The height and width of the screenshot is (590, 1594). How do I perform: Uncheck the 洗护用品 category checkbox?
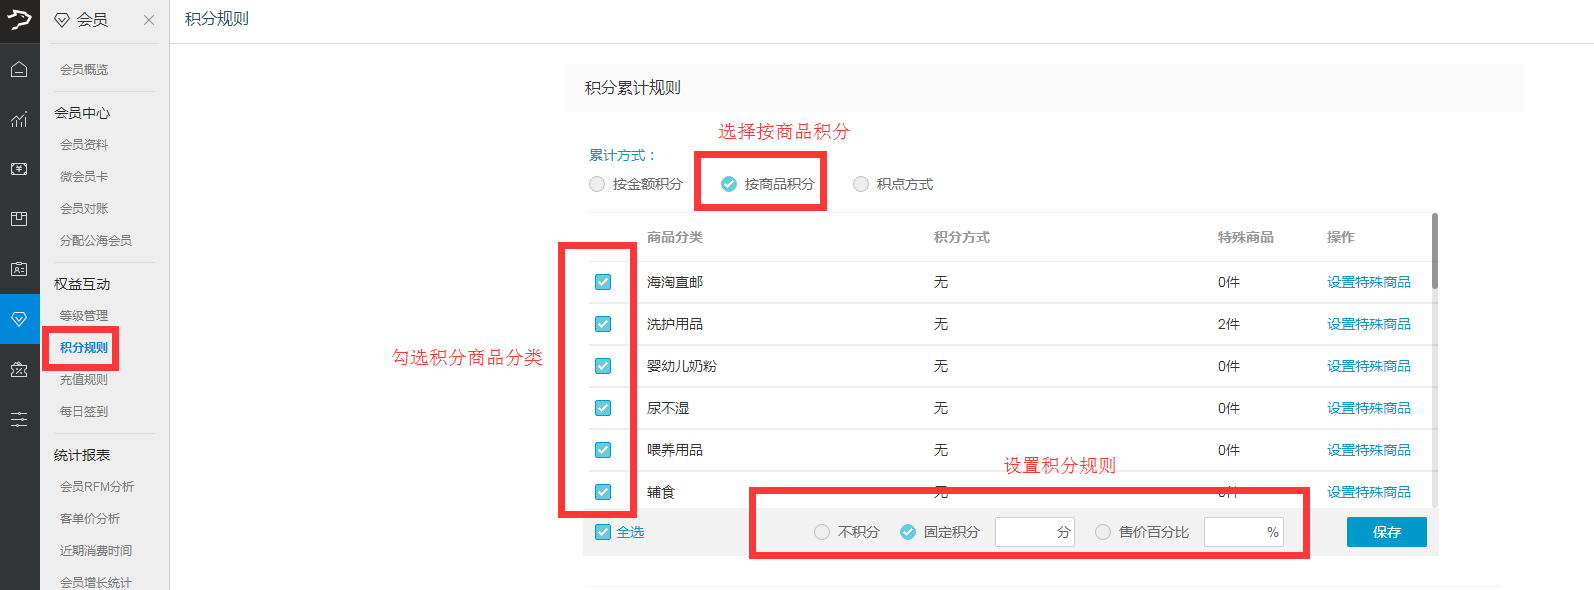[603, 324]
